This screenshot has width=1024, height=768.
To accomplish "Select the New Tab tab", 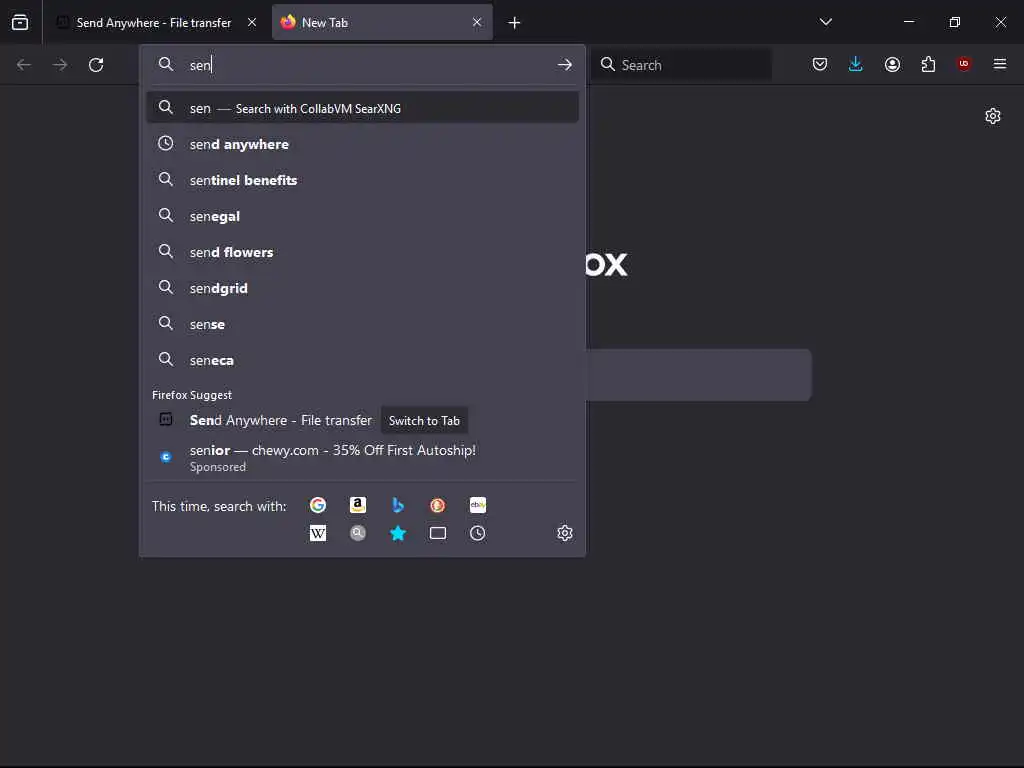I will (382, 22).
